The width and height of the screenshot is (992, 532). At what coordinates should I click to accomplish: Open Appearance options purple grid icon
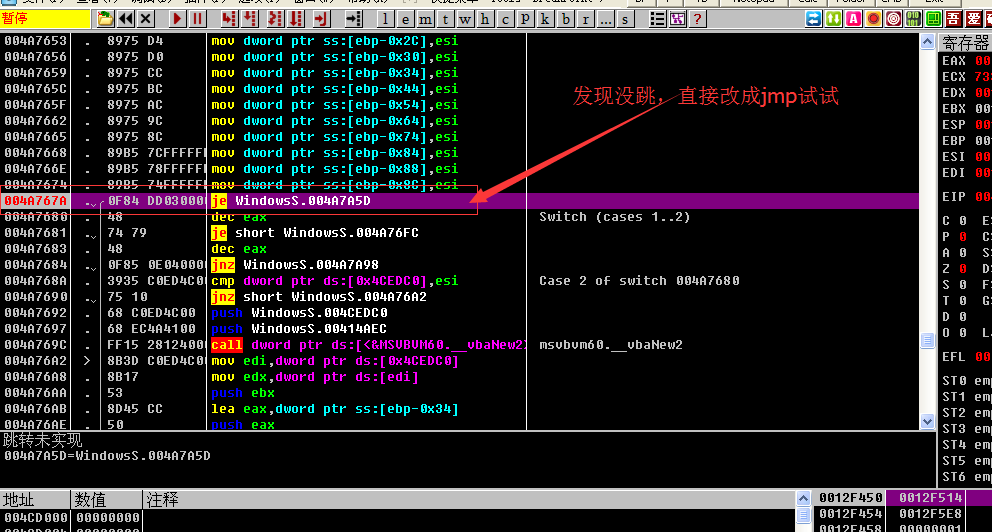(678, 19)
